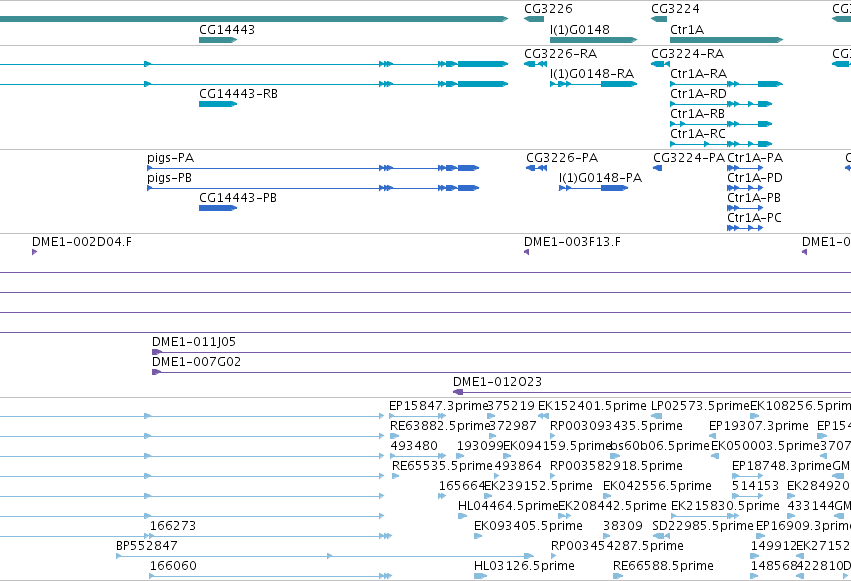Select the RE63882.5prime EST label
This screenshot has width=851, height=581.
440,426
